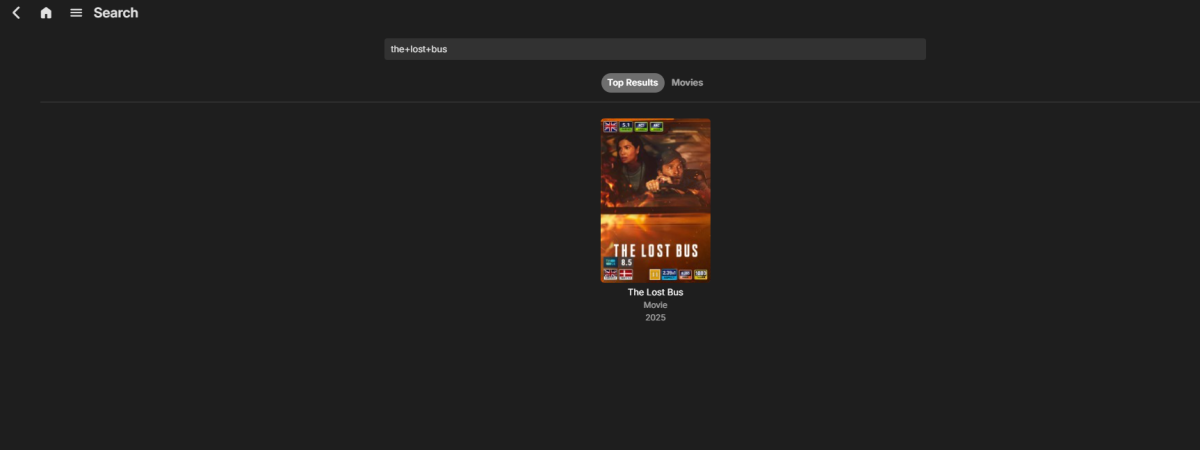
Task: Click the Search page heading
Action: pos(116,13)
